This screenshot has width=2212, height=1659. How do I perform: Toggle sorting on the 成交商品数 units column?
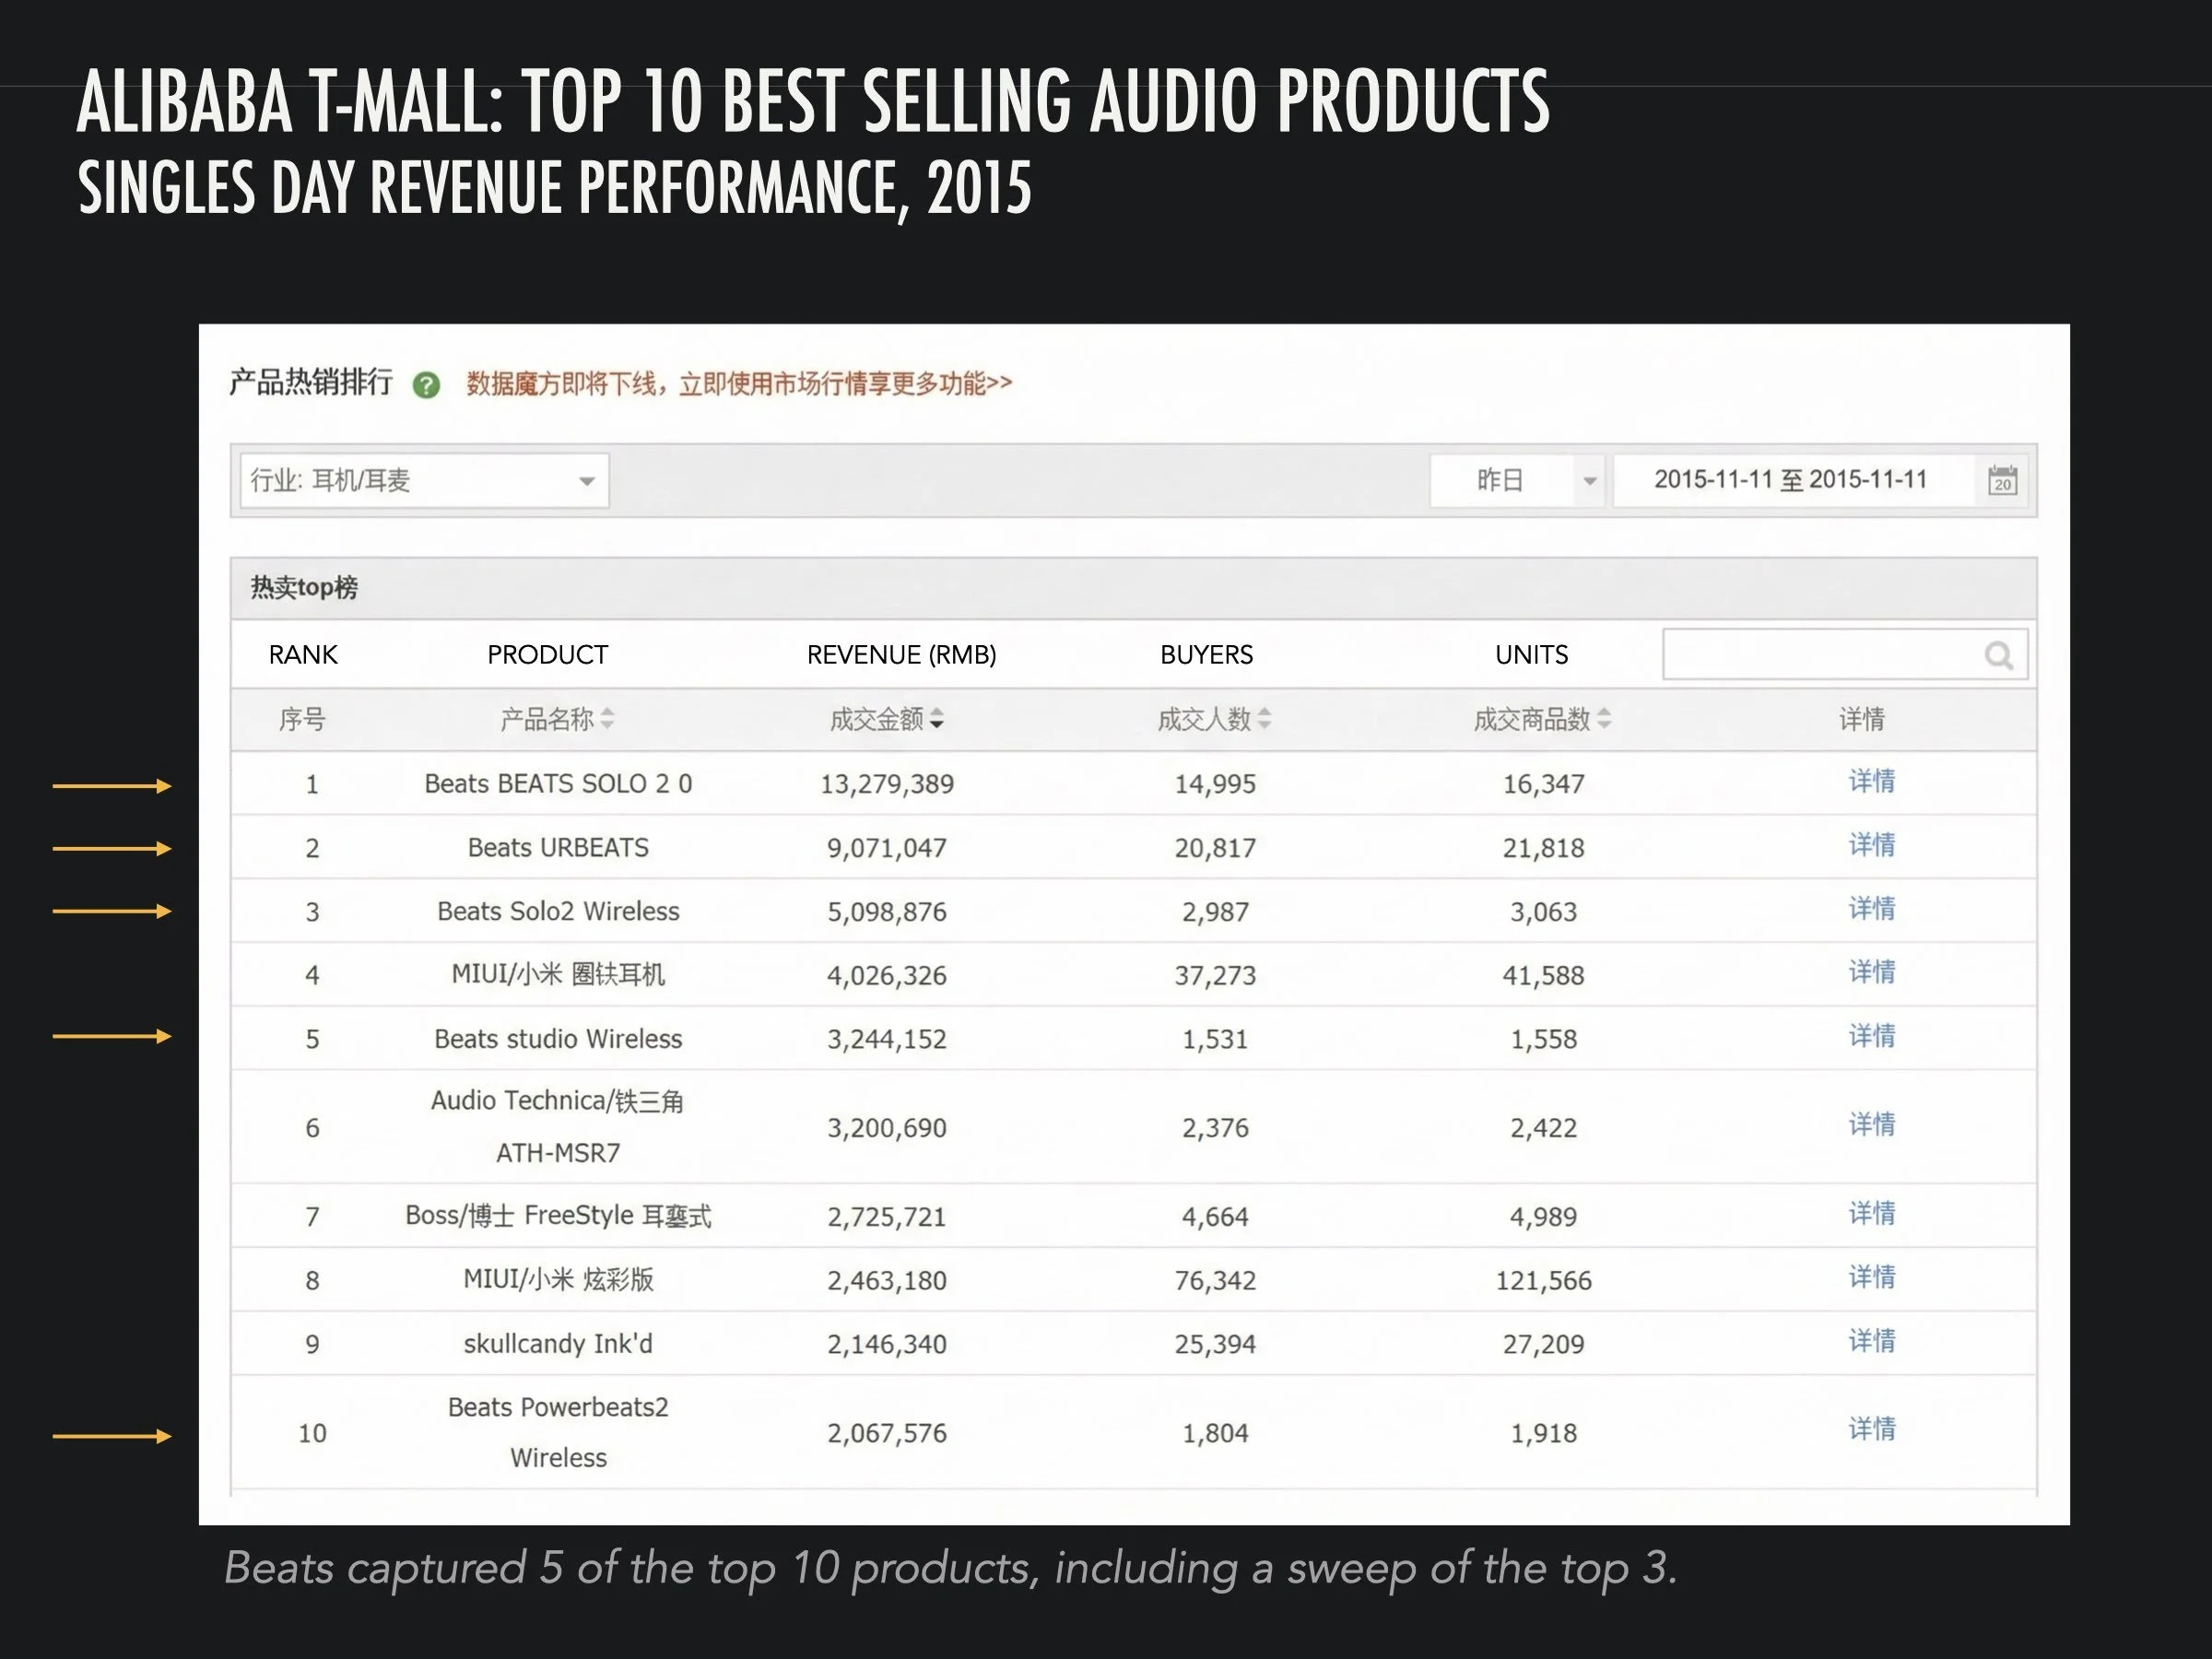coord(1604,719)
